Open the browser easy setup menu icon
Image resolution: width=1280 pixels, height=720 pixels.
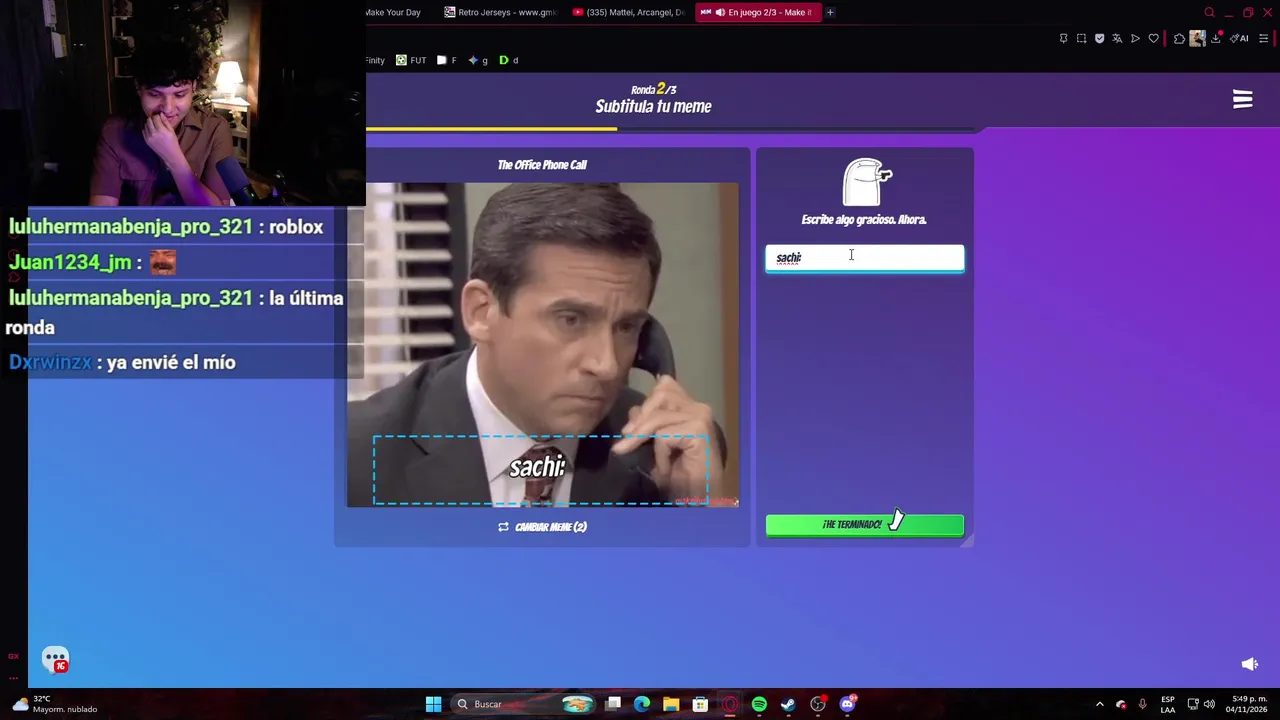pos(1264,39)
